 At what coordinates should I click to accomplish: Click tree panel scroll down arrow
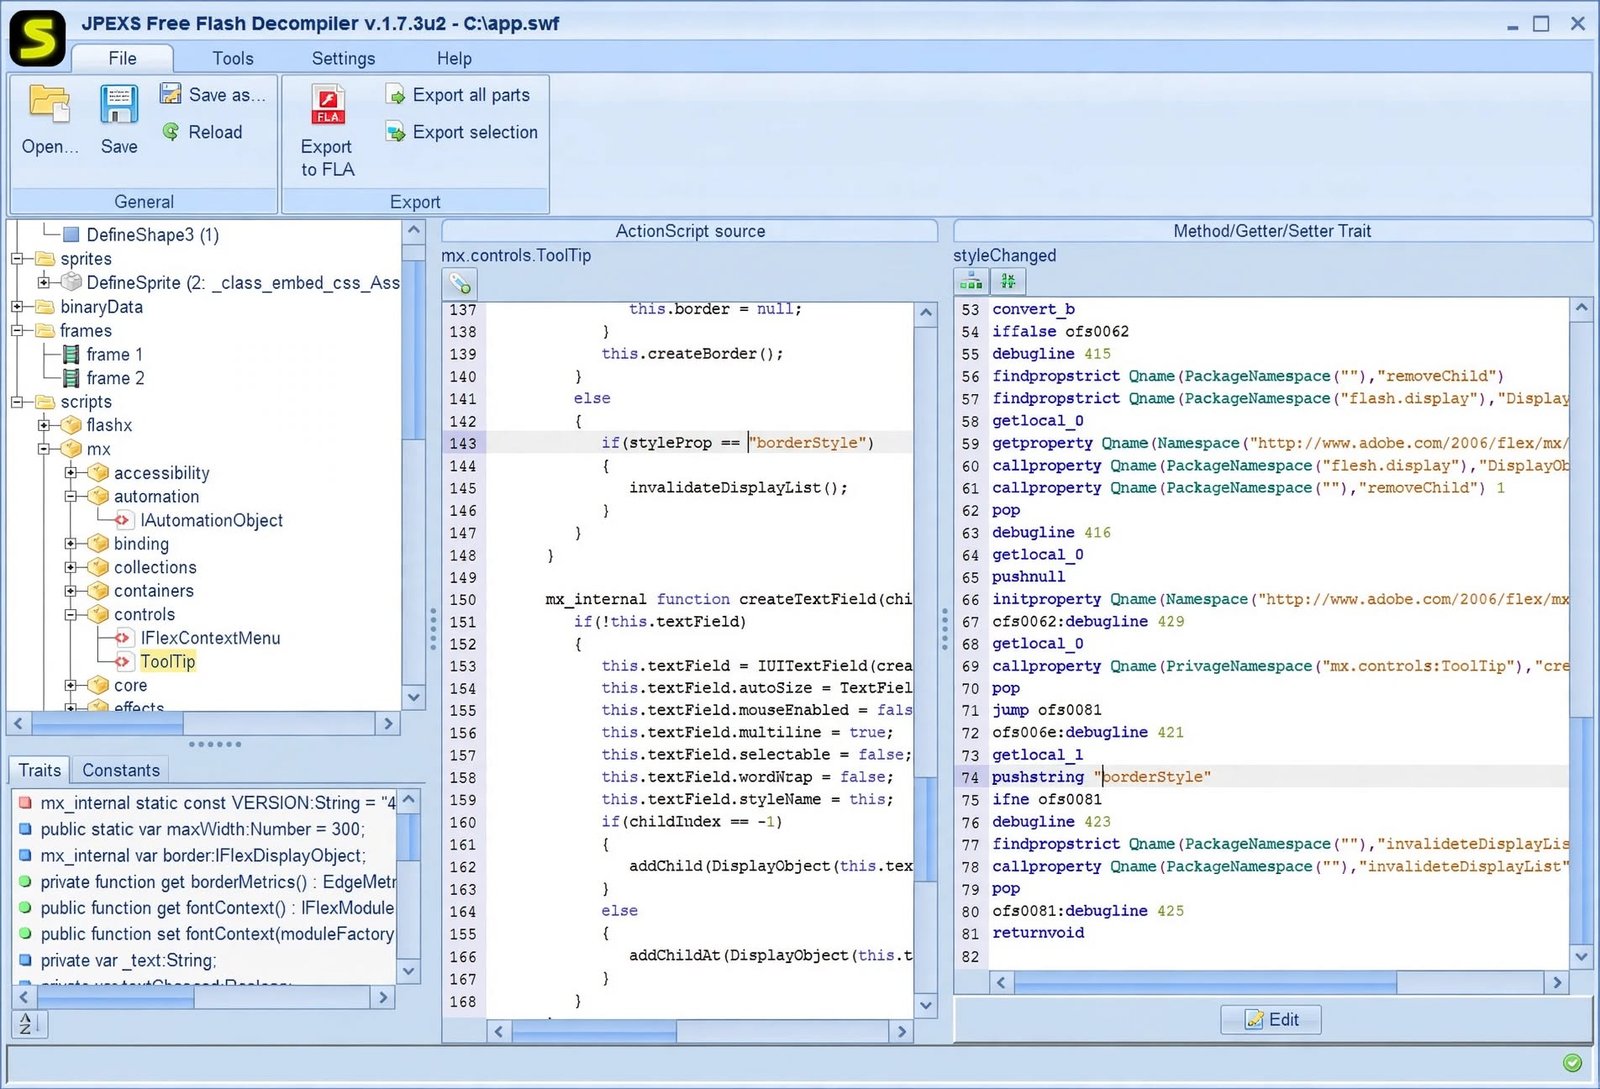click(414, 697)
